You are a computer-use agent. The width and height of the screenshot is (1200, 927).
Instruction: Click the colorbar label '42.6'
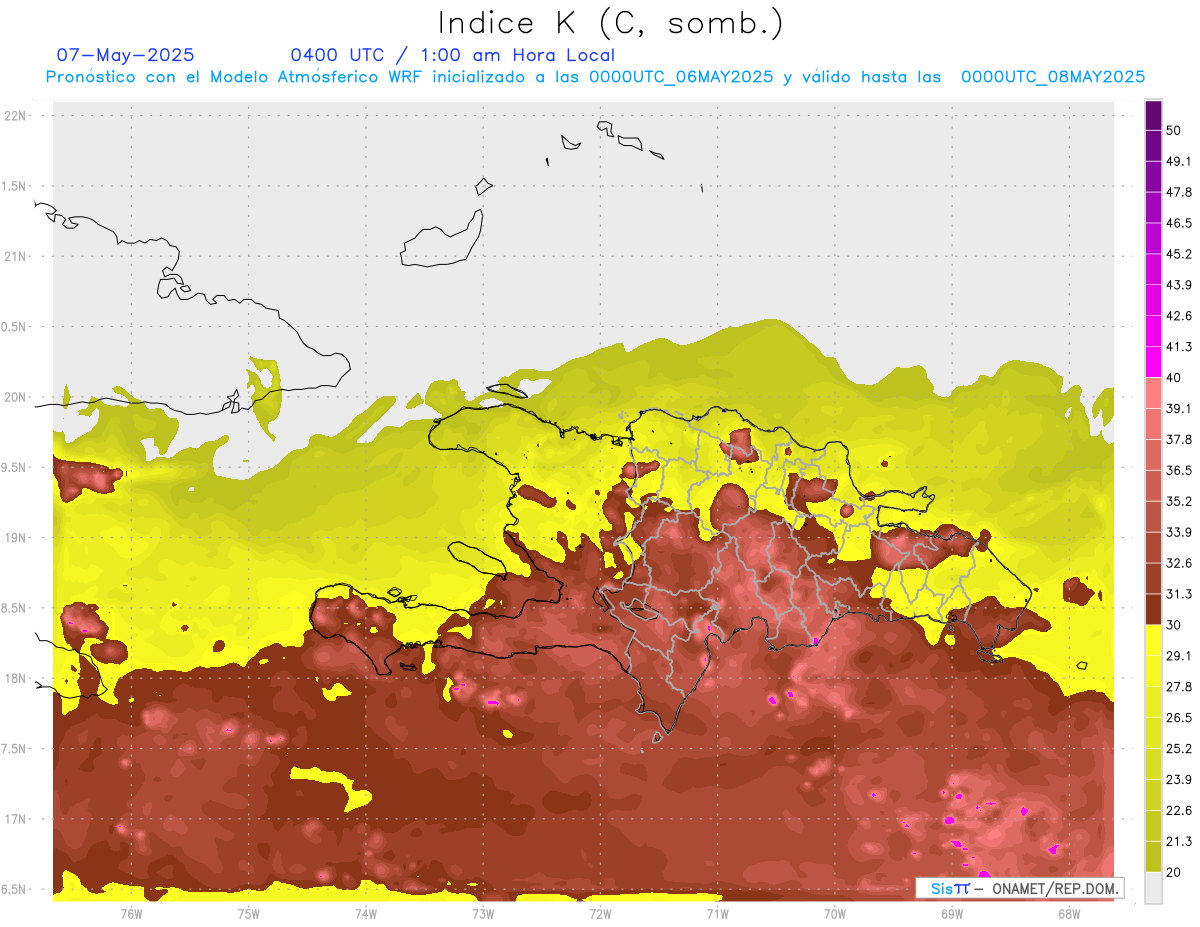1178,316
